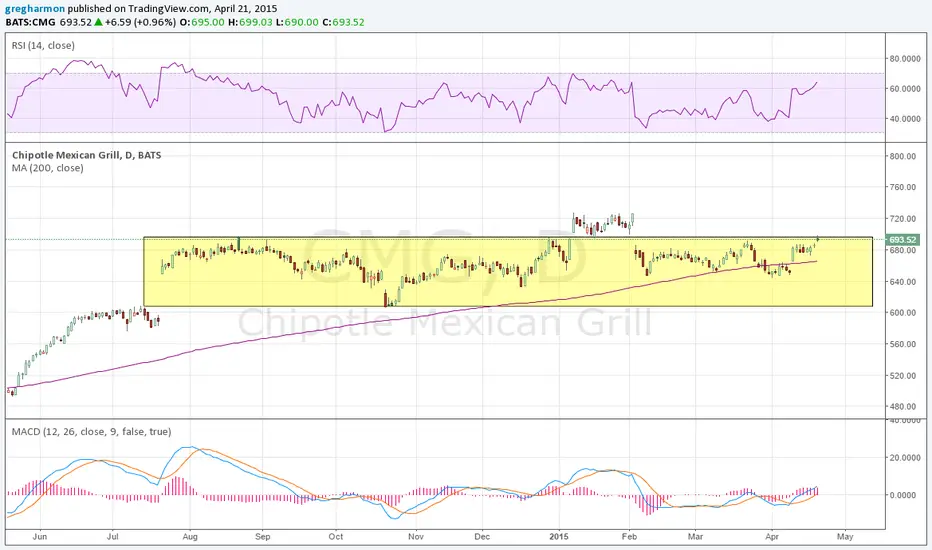Click the BATS:CMG ticker symbol
The width and height of the screenshot is (932, 550).
pyautogui.click(x=30, y=22)
